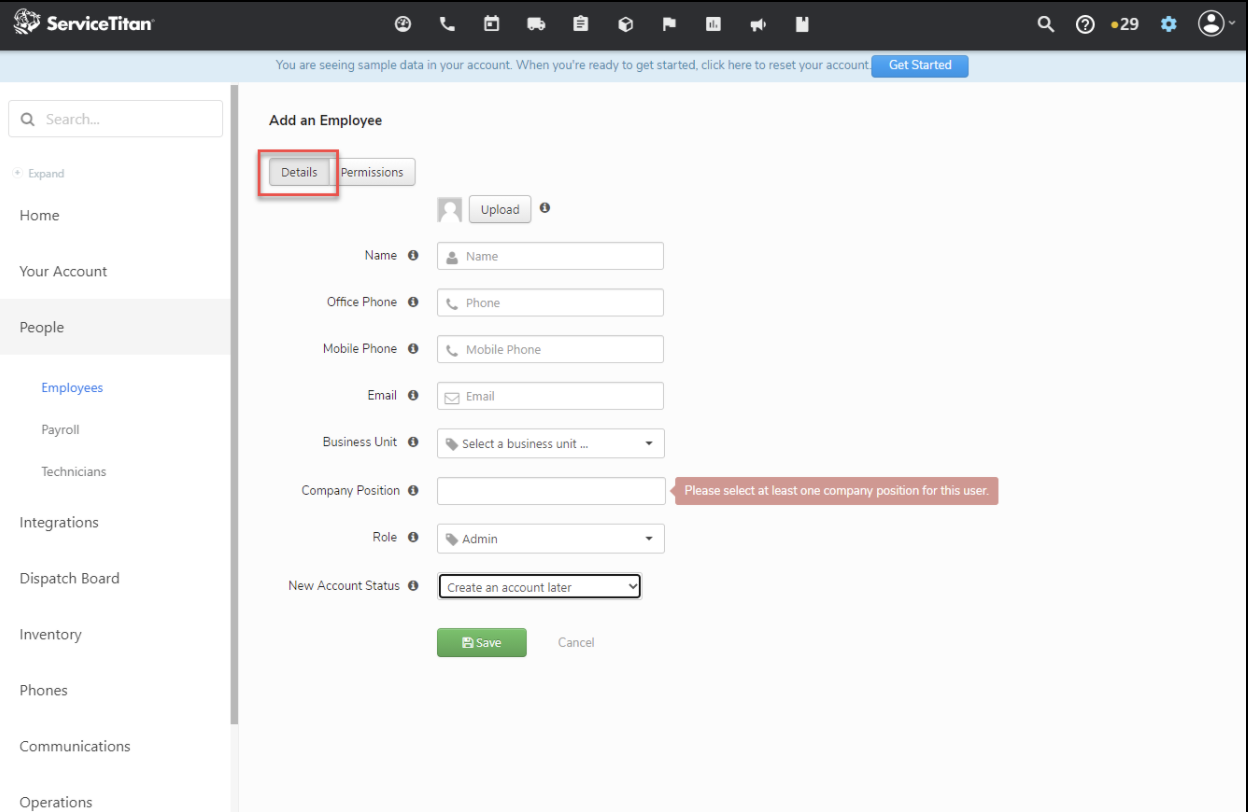1248x812 pixels.
Task: Open the inventory box icon in top bar
Action: click(x=625, y=24)
